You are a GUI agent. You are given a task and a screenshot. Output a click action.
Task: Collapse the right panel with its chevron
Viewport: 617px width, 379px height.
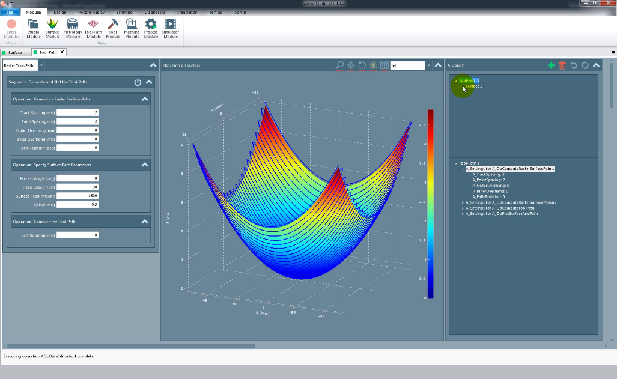(x=597, y=65)
